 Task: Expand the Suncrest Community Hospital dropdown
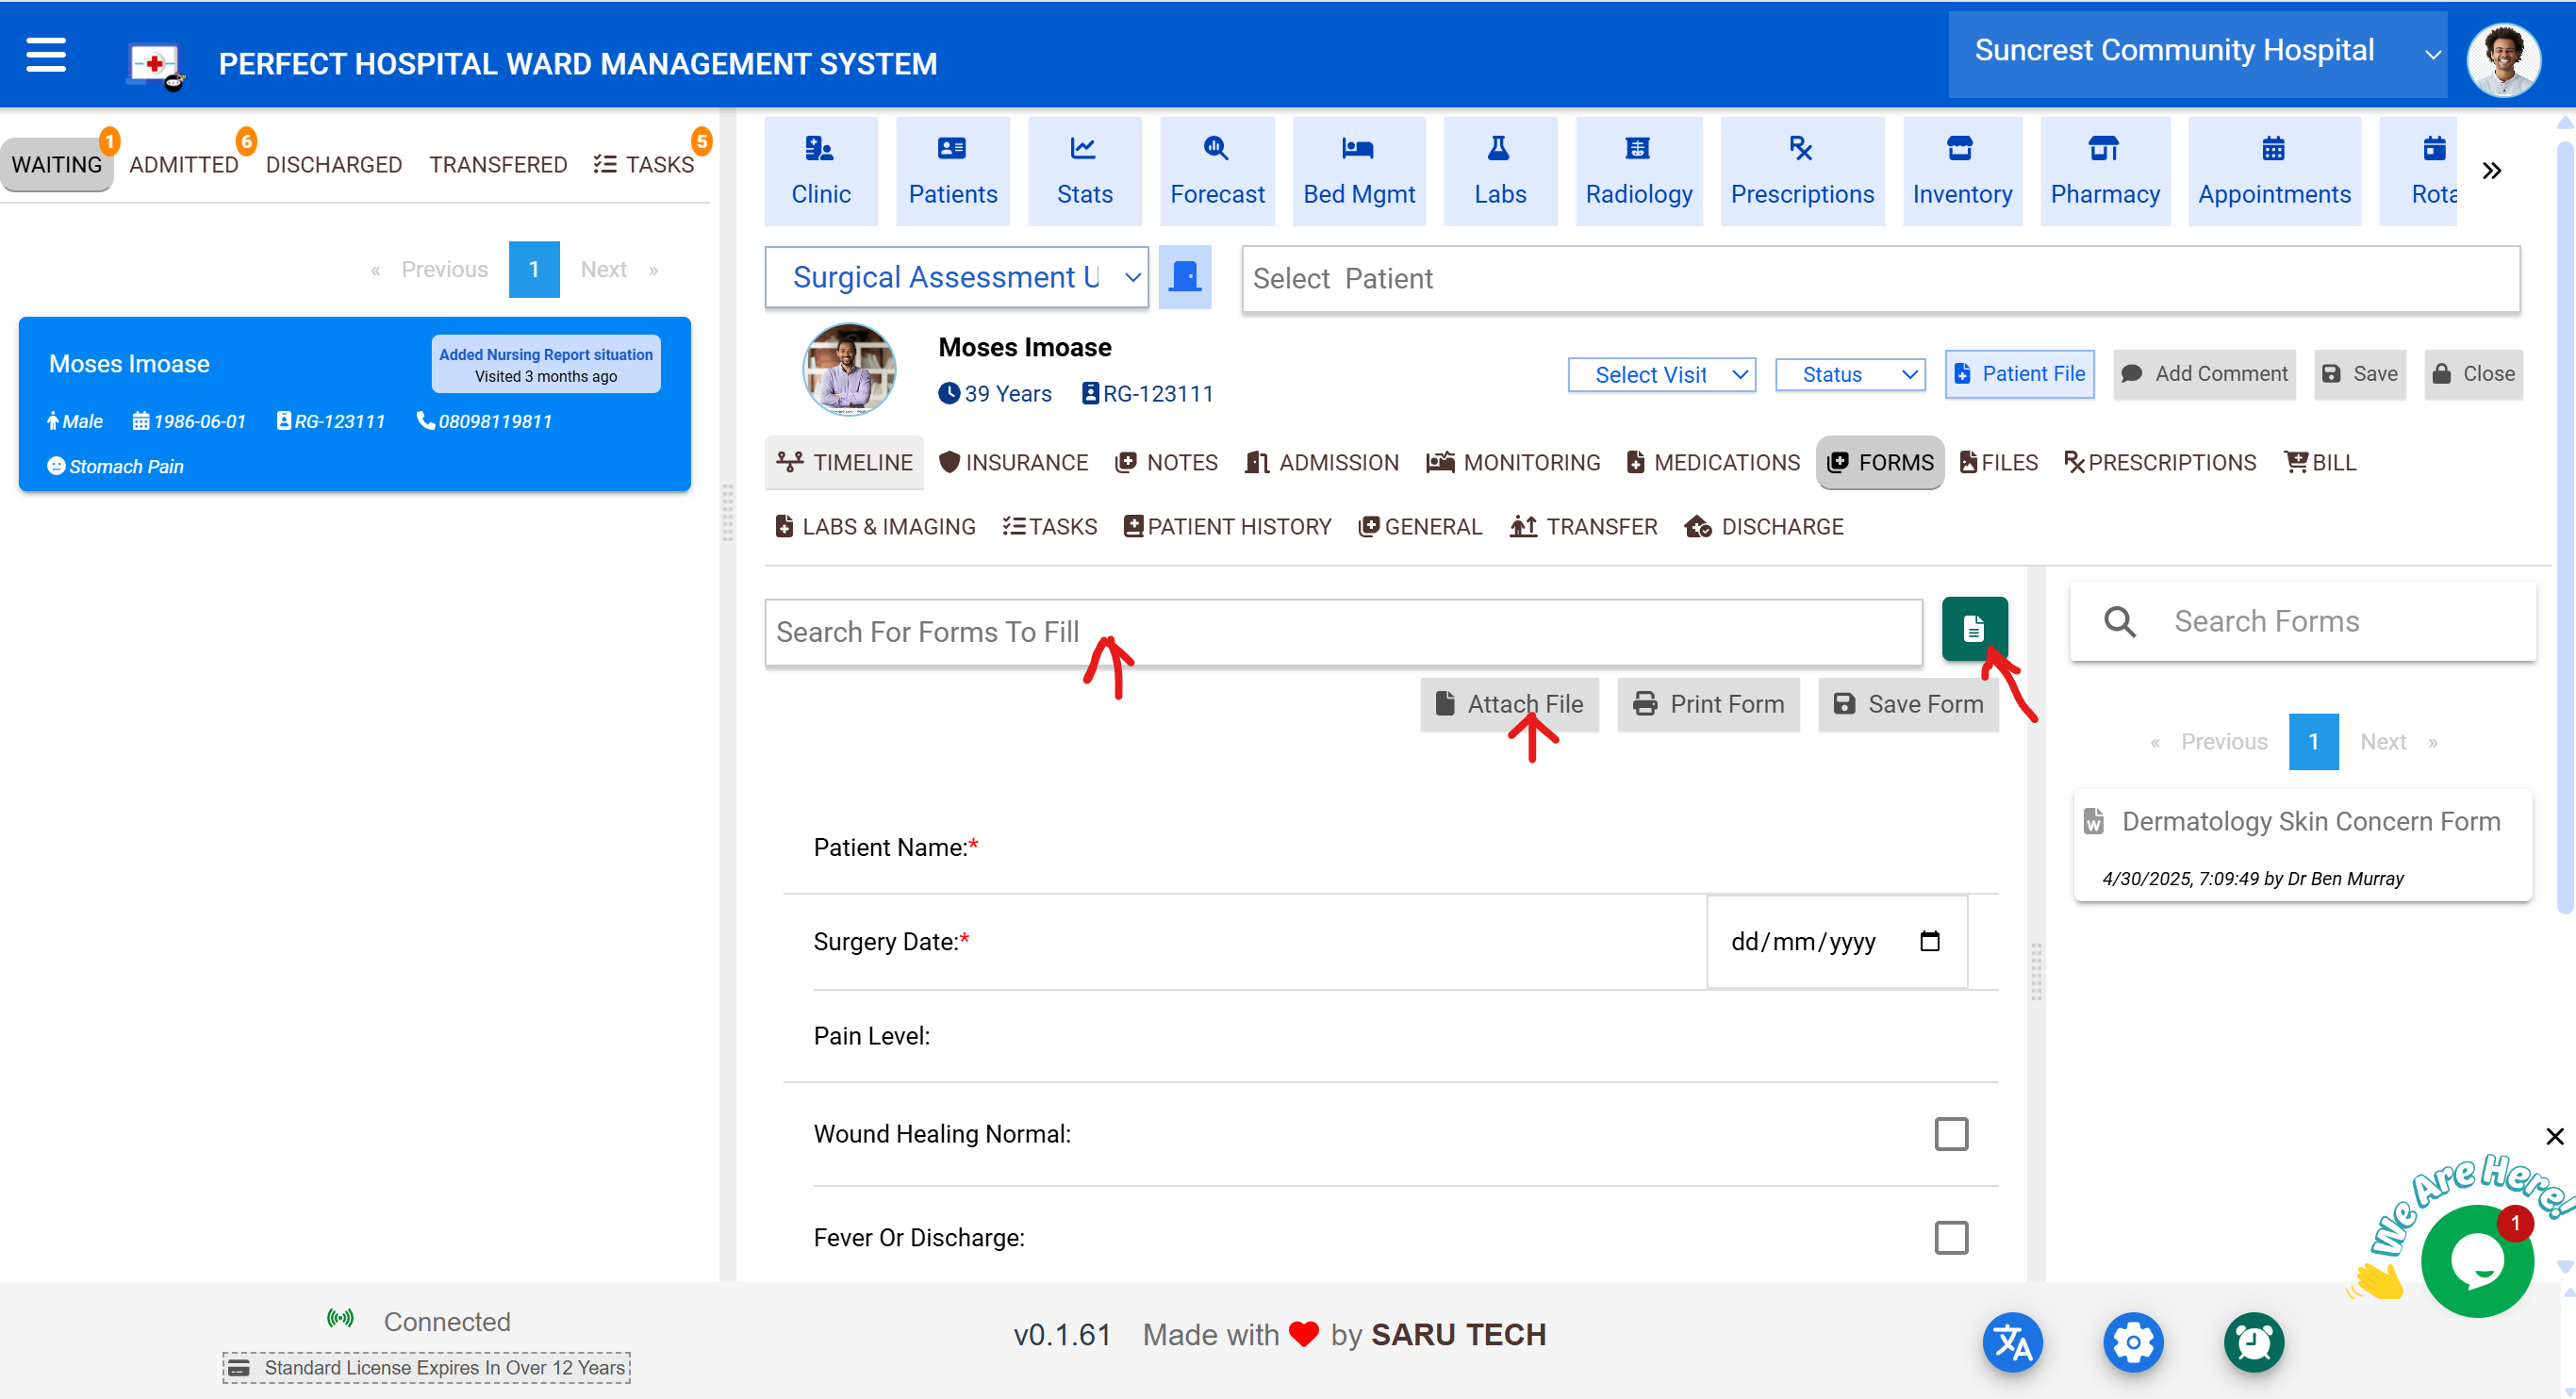point(2197,54)
